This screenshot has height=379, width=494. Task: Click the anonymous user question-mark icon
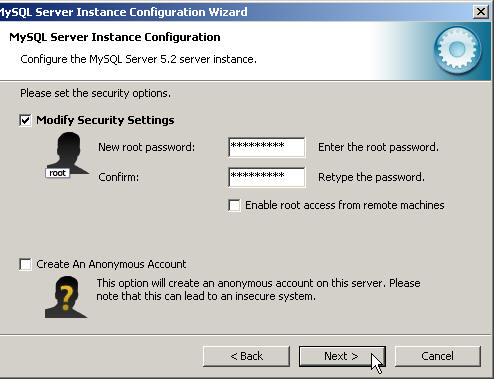[66, 297]
